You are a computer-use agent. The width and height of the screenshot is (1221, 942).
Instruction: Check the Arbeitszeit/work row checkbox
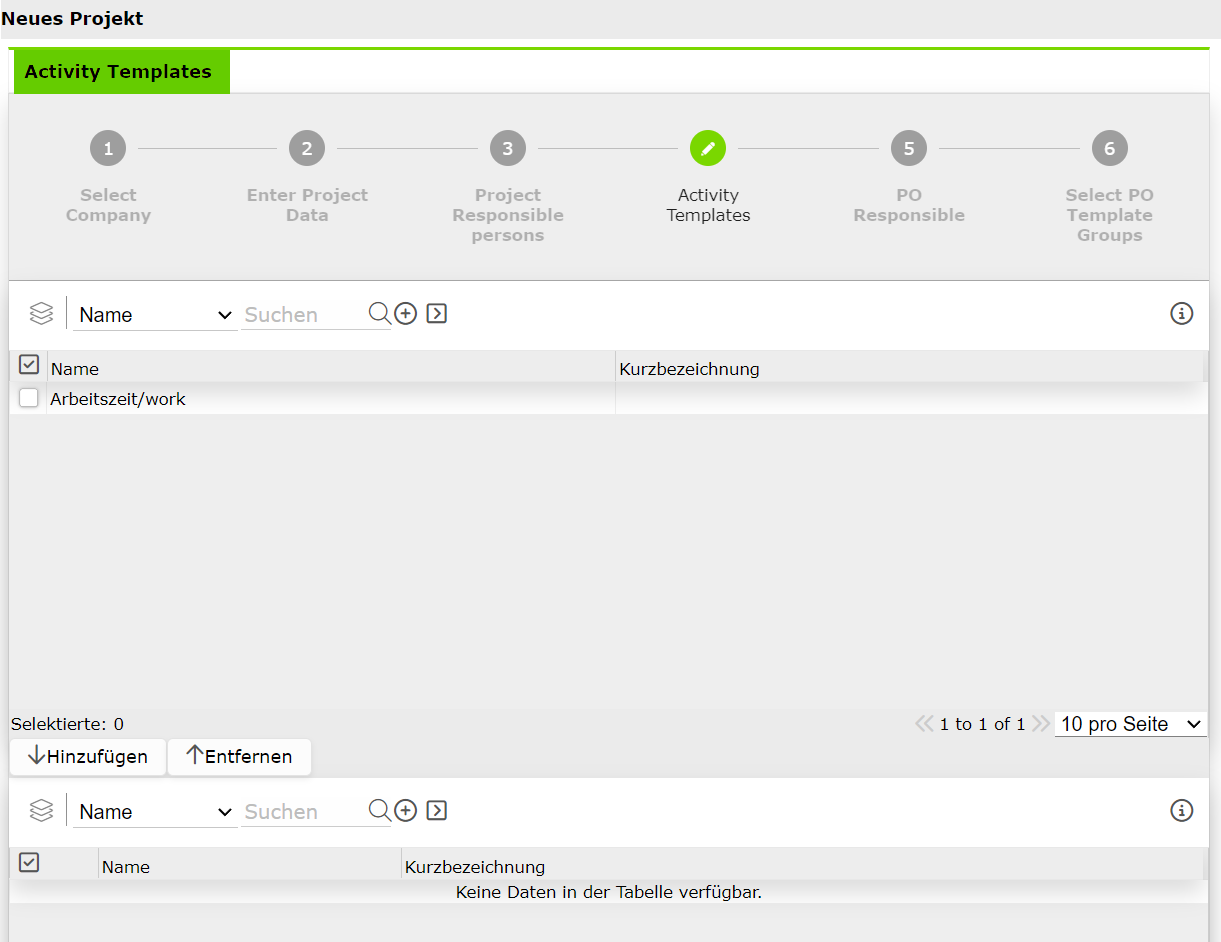pyautogui.click(x=29, y=399)
